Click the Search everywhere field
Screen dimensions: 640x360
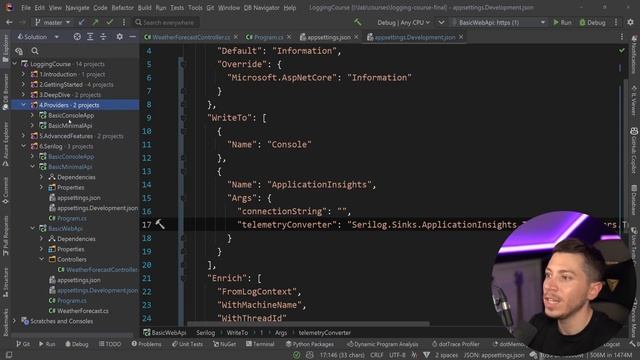click(x=167, y=22)
